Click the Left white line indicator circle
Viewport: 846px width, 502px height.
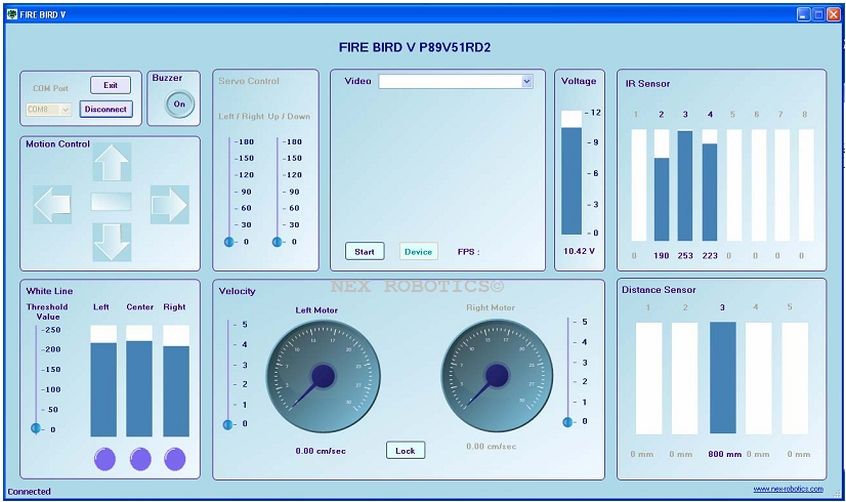105,459
